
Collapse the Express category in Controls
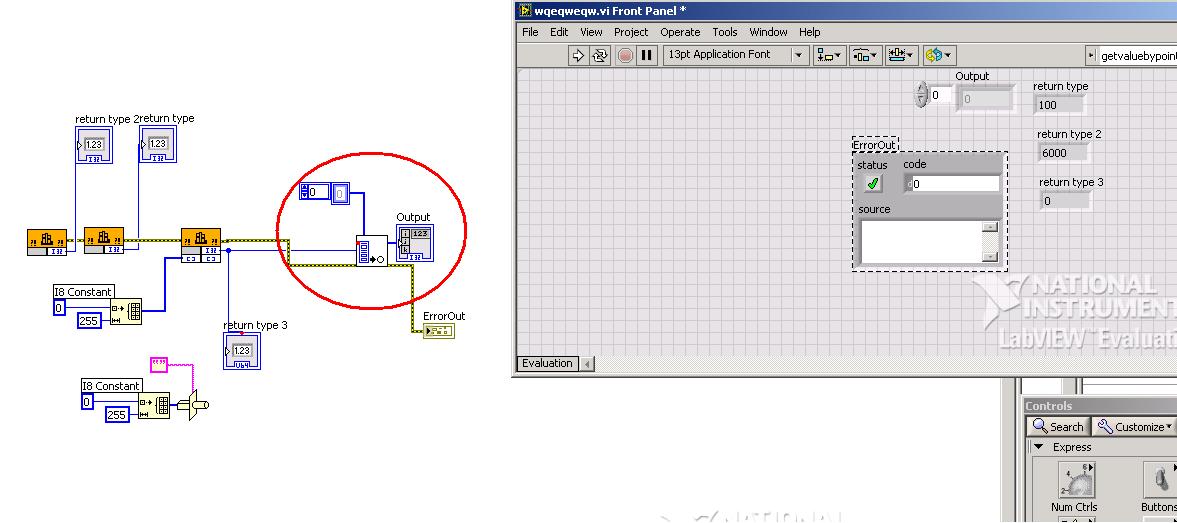[1039, 446]
